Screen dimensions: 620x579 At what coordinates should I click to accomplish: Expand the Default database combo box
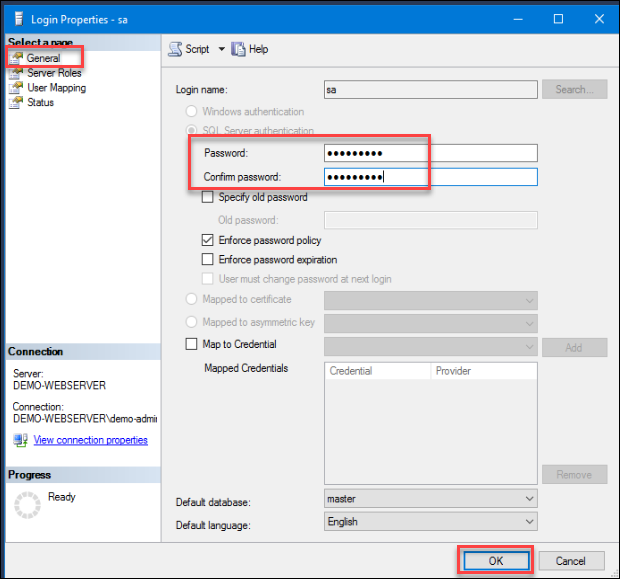point(529,499)
